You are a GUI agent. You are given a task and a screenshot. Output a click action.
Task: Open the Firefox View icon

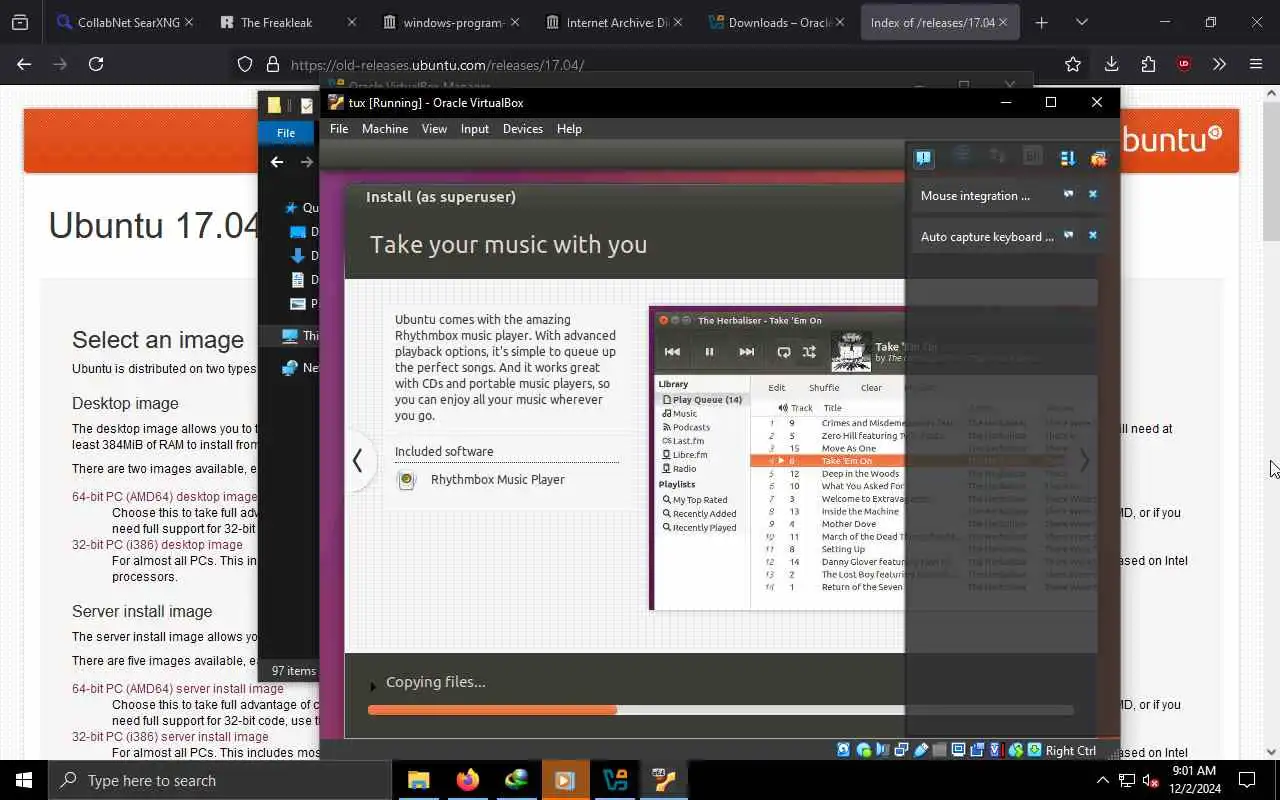point(20,22)
